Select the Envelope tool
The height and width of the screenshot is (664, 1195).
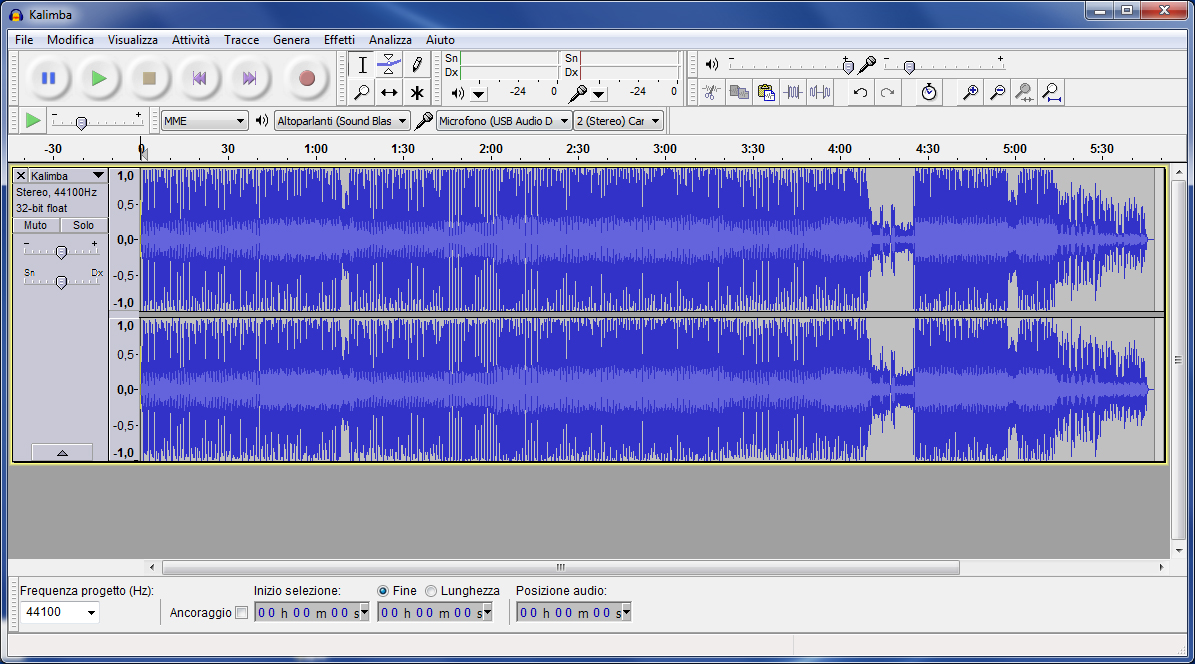pyautogui.click(x=389, y=65)
